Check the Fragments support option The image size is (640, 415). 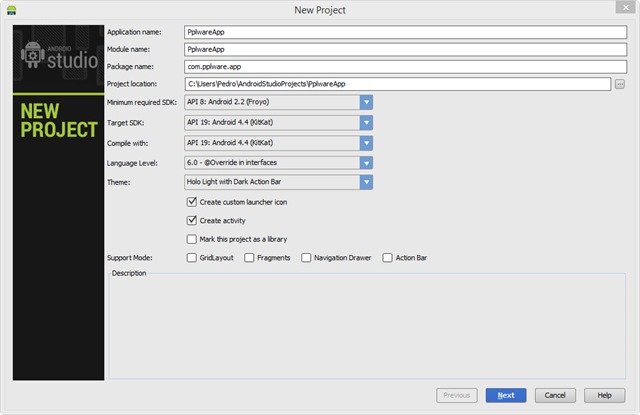pyautogui.click(x=249, y=258)
